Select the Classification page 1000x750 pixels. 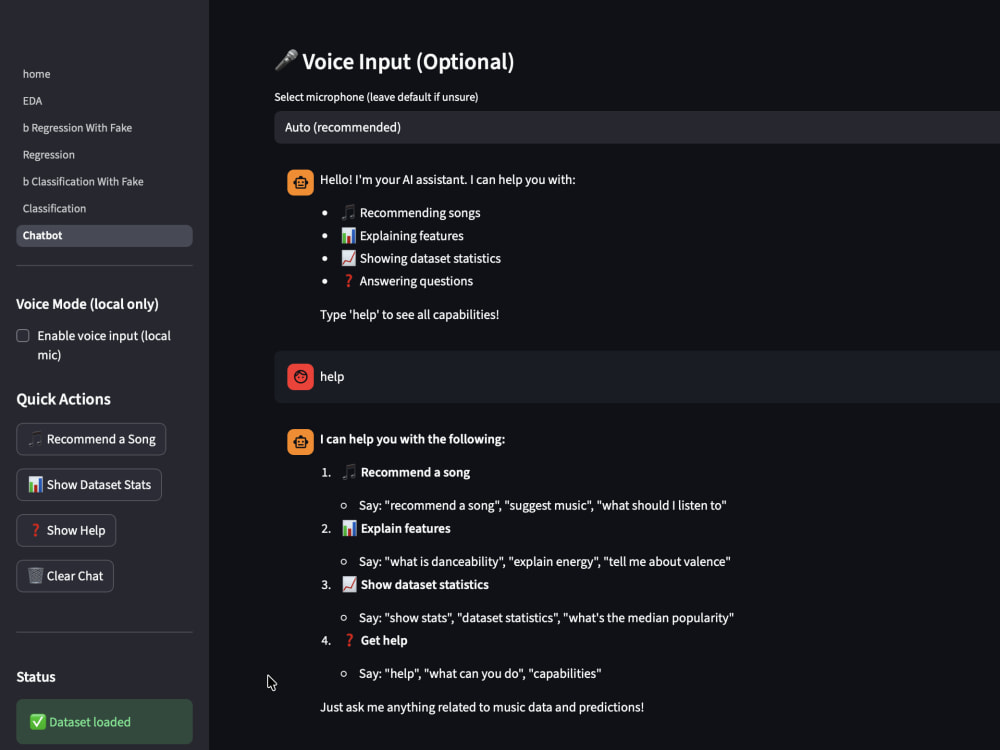[x=54, y=209]
